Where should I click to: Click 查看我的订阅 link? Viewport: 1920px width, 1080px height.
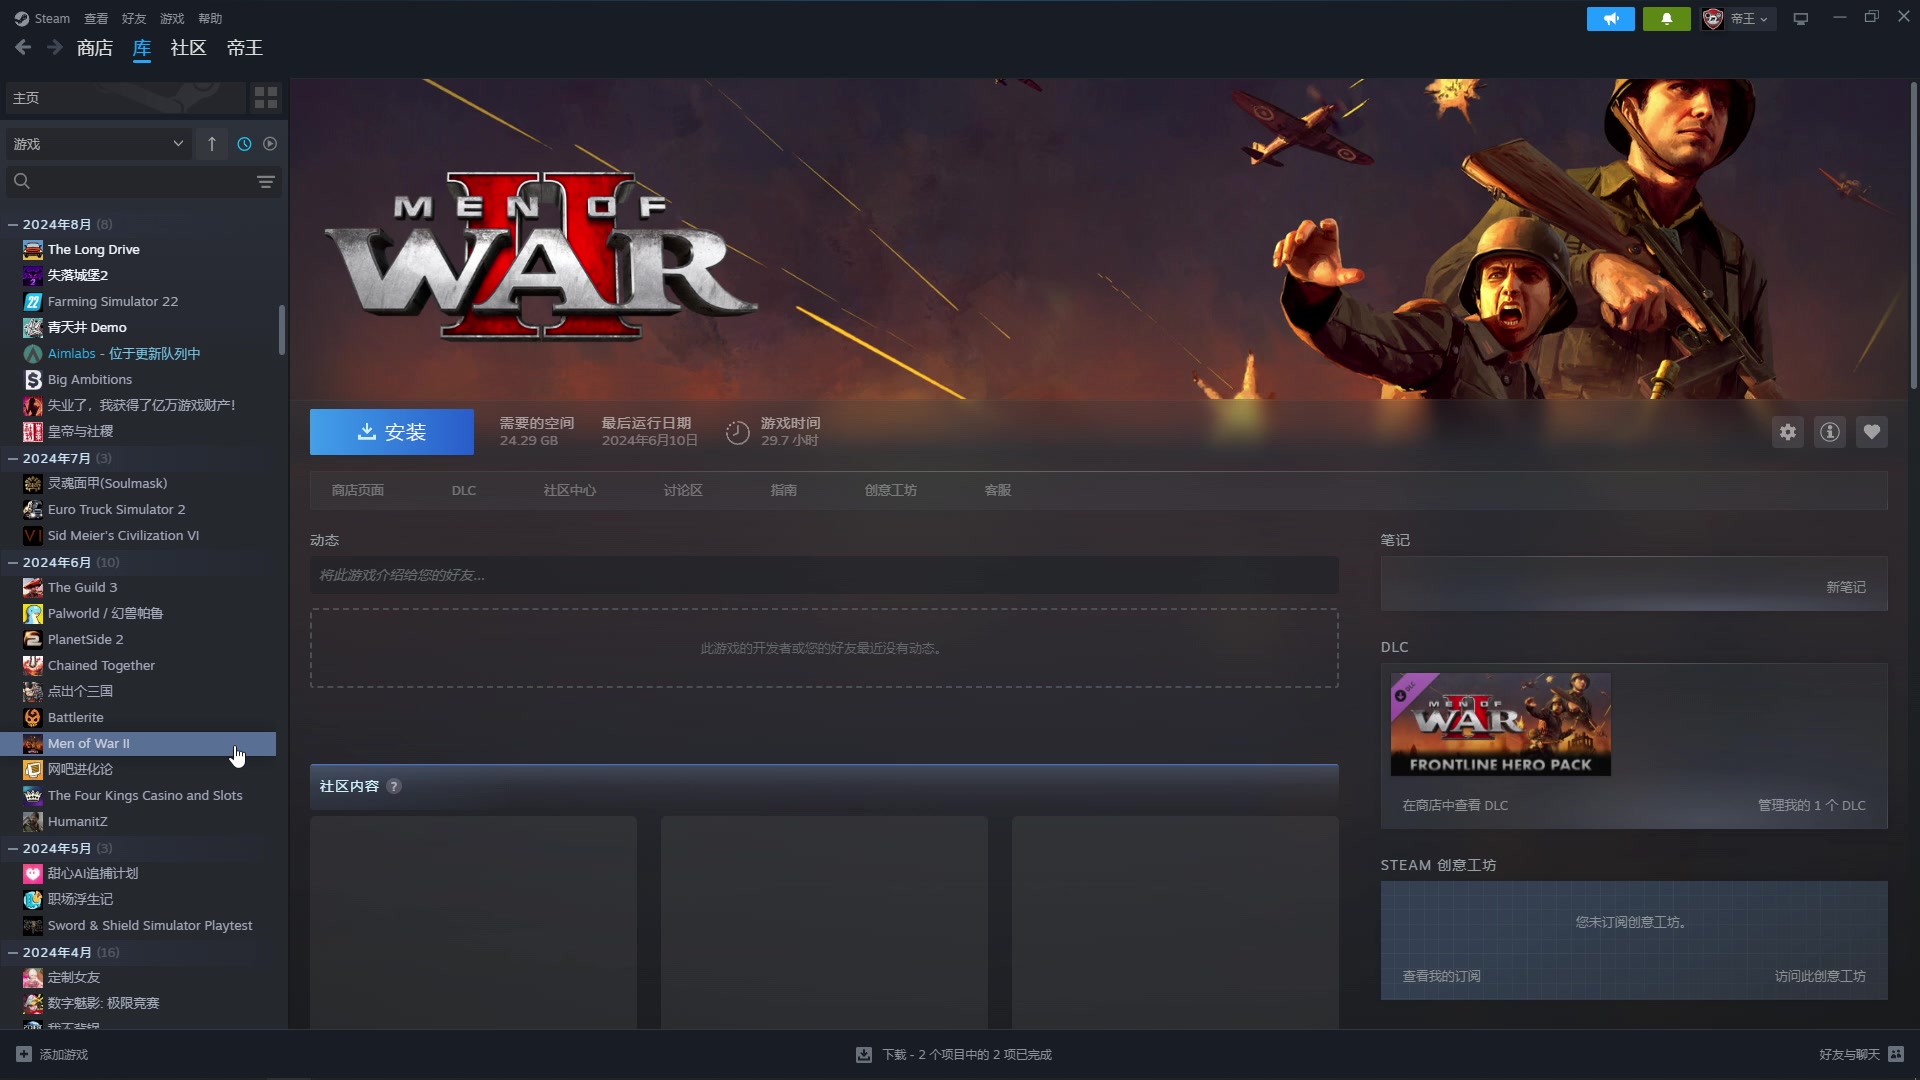(1441, 976)
